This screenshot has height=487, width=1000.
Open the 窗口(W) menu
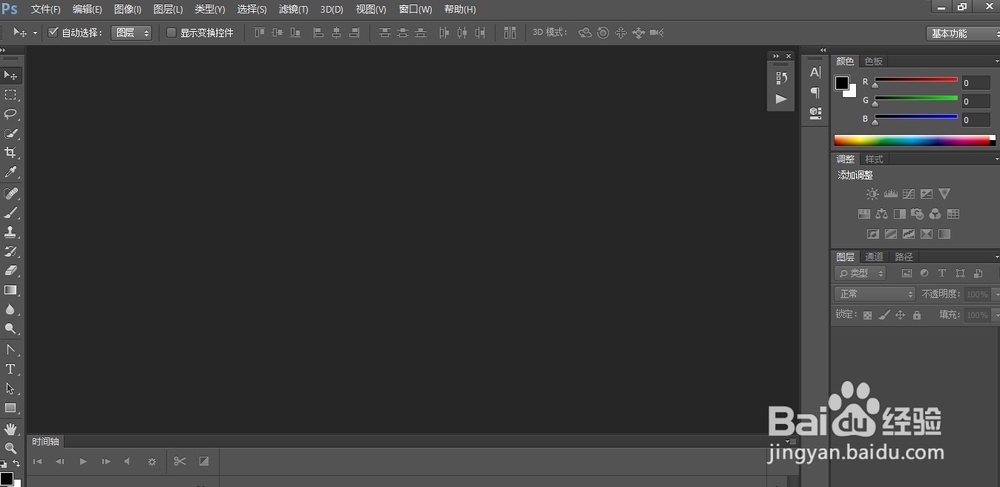pos(415,10)
